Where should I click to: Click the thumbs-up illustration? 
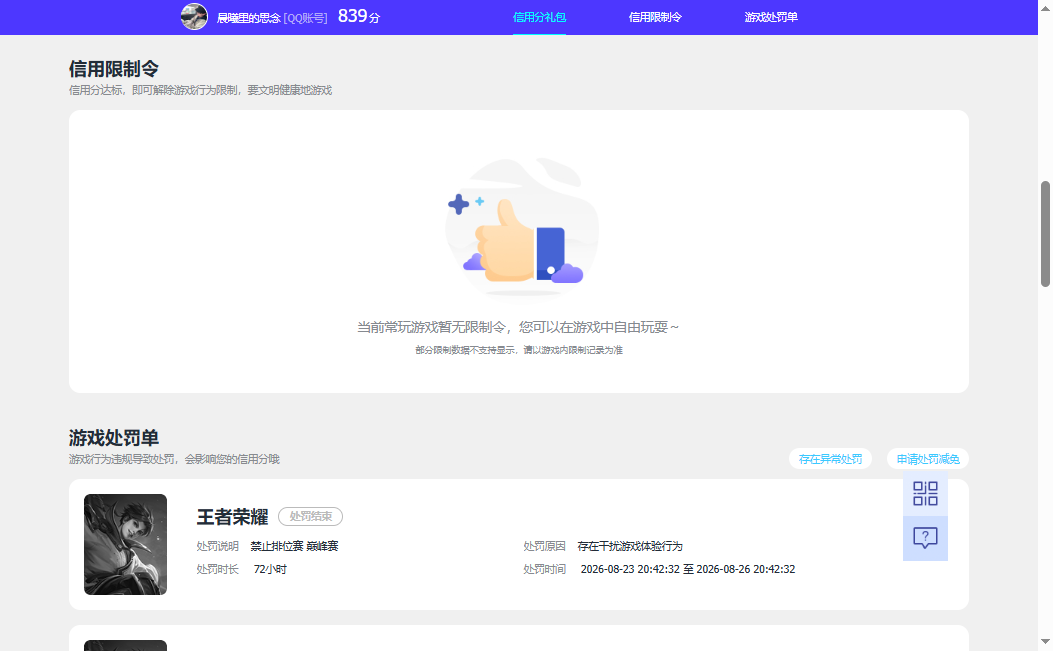[x=521, y=228]
